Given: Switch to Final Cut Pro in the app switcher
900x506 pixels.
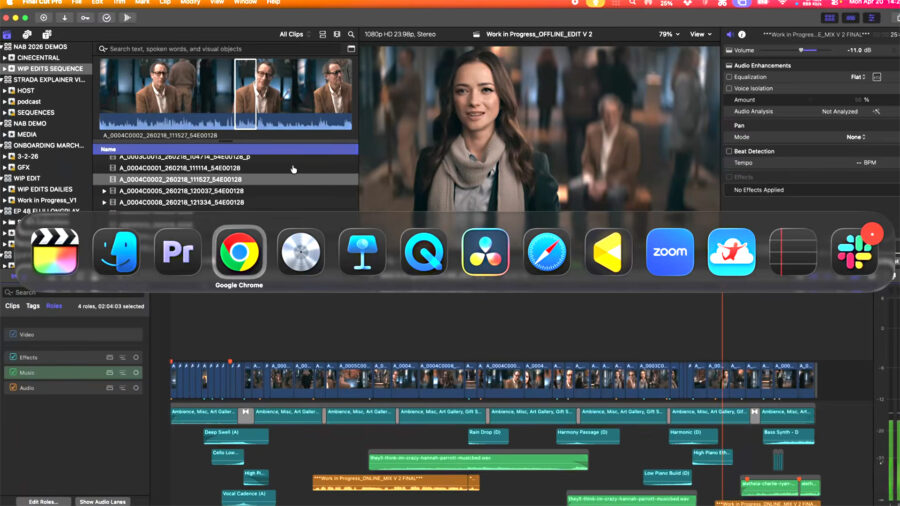Looking at the screenshot, I should (55, 252).
